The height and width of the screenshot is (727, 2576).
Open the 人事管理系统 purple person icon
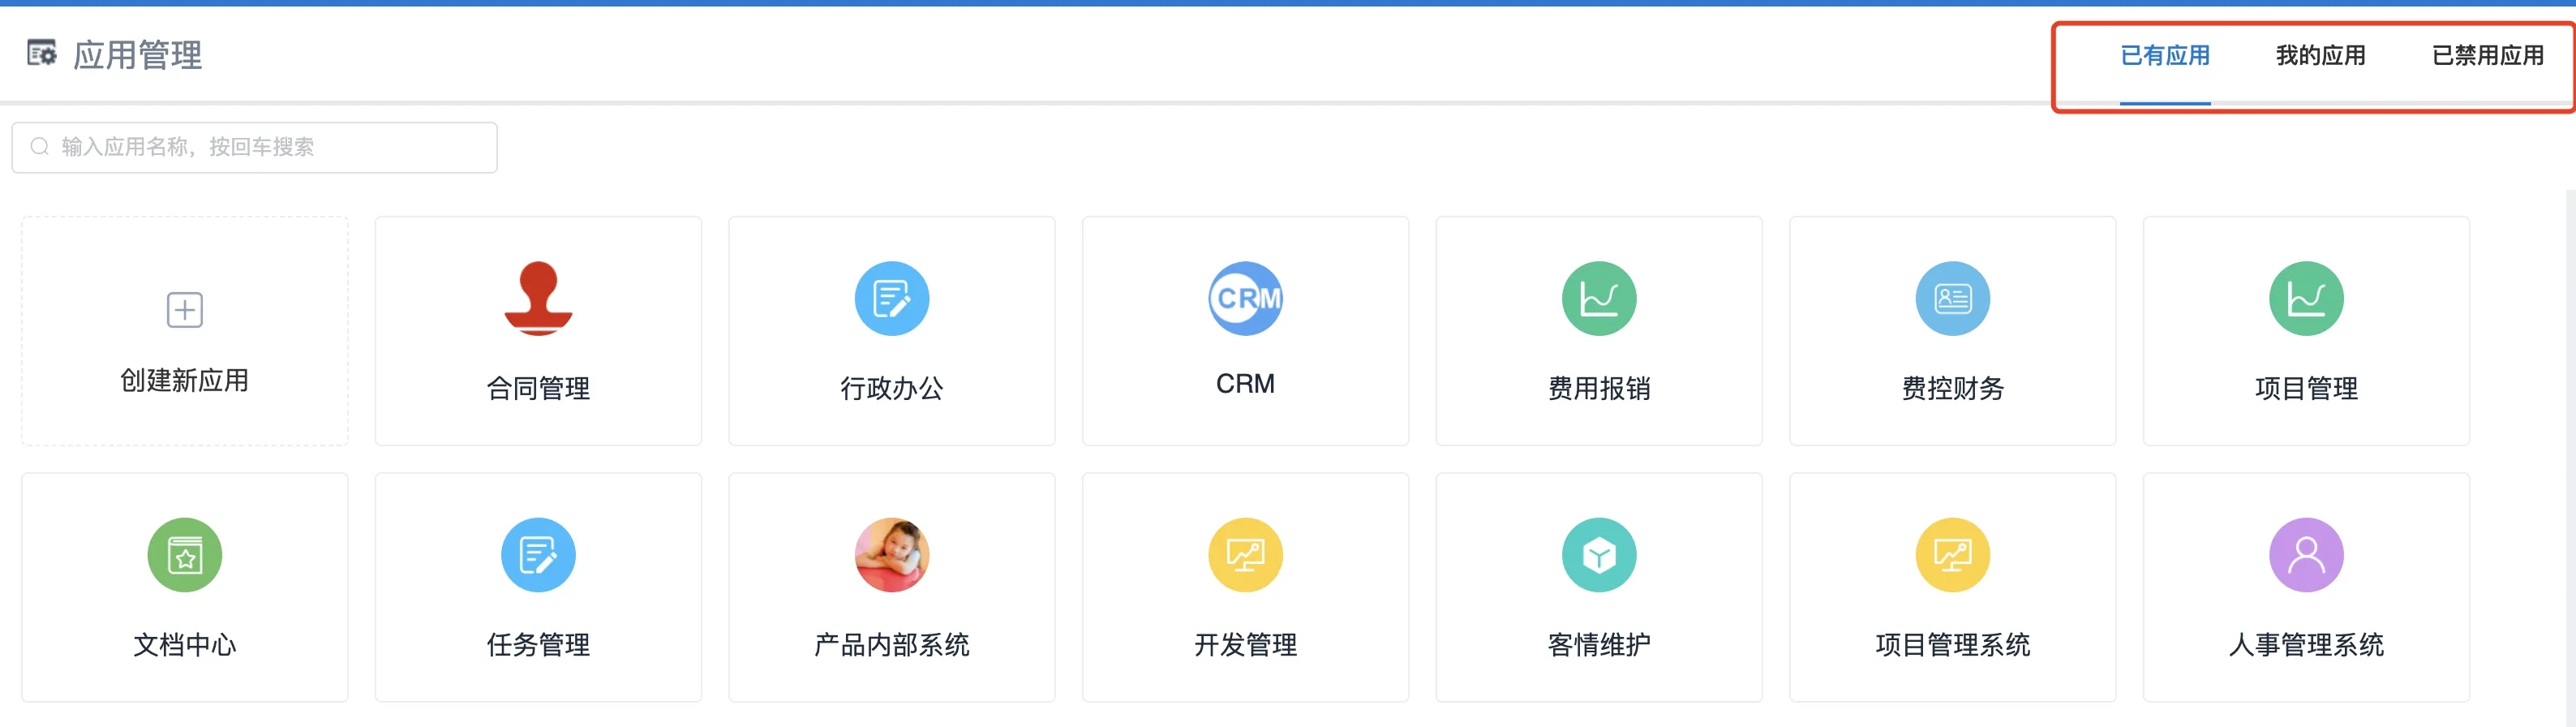click(x=2305, y=555)
